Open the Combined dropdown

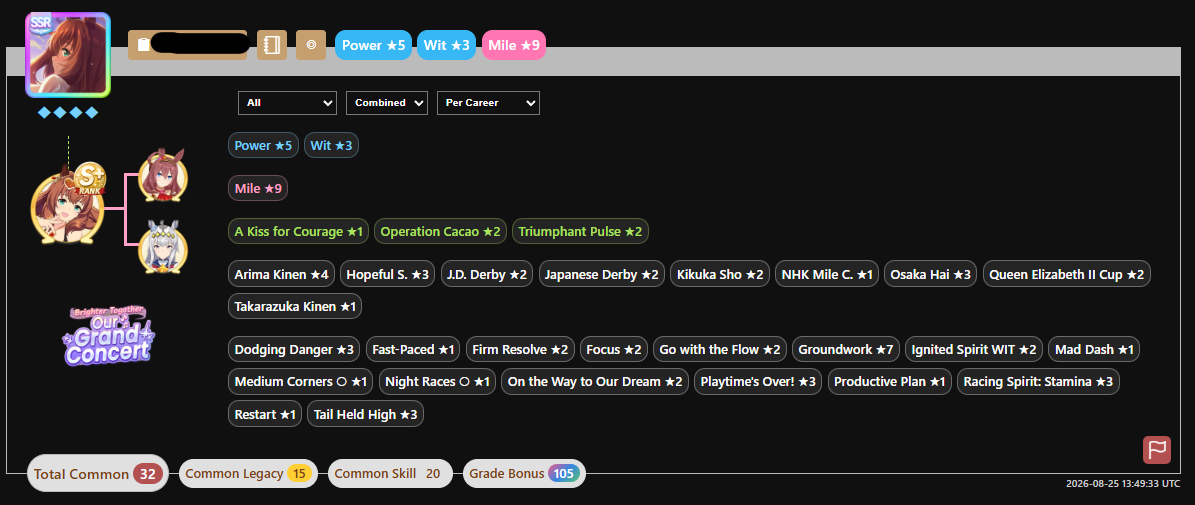click(x=386, y=103)
